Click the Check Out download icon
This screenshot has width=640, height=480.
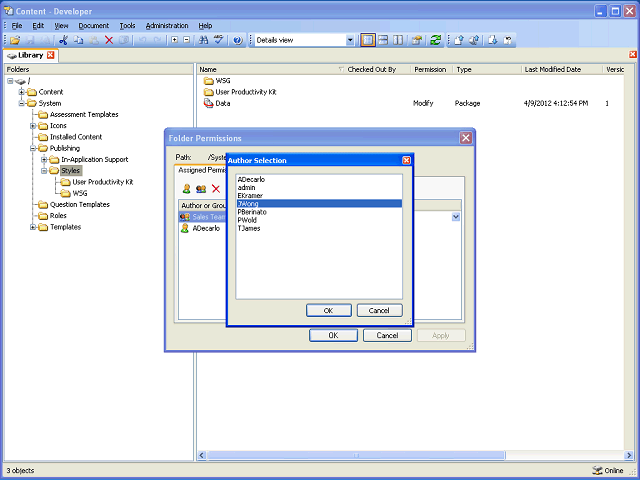click(493, 40)
